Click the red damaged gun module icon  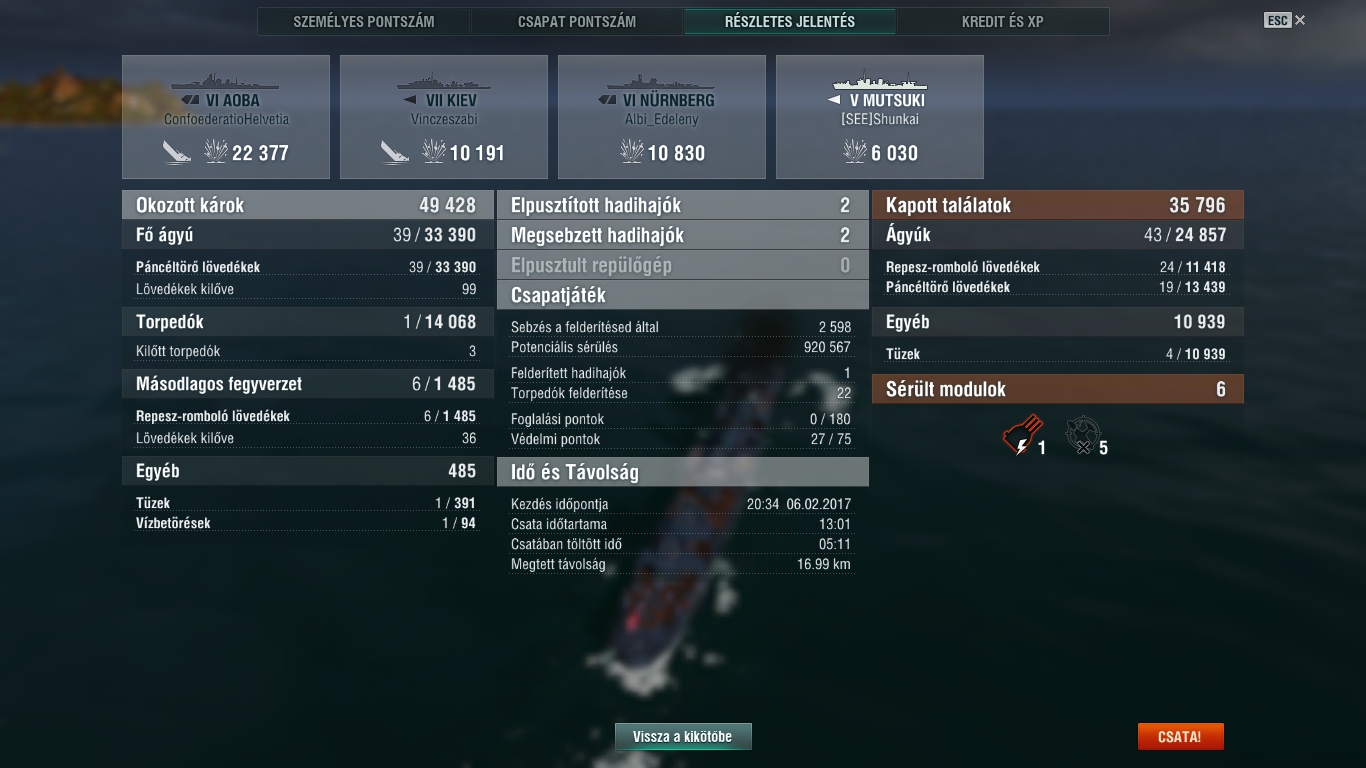click(1022, 437)
